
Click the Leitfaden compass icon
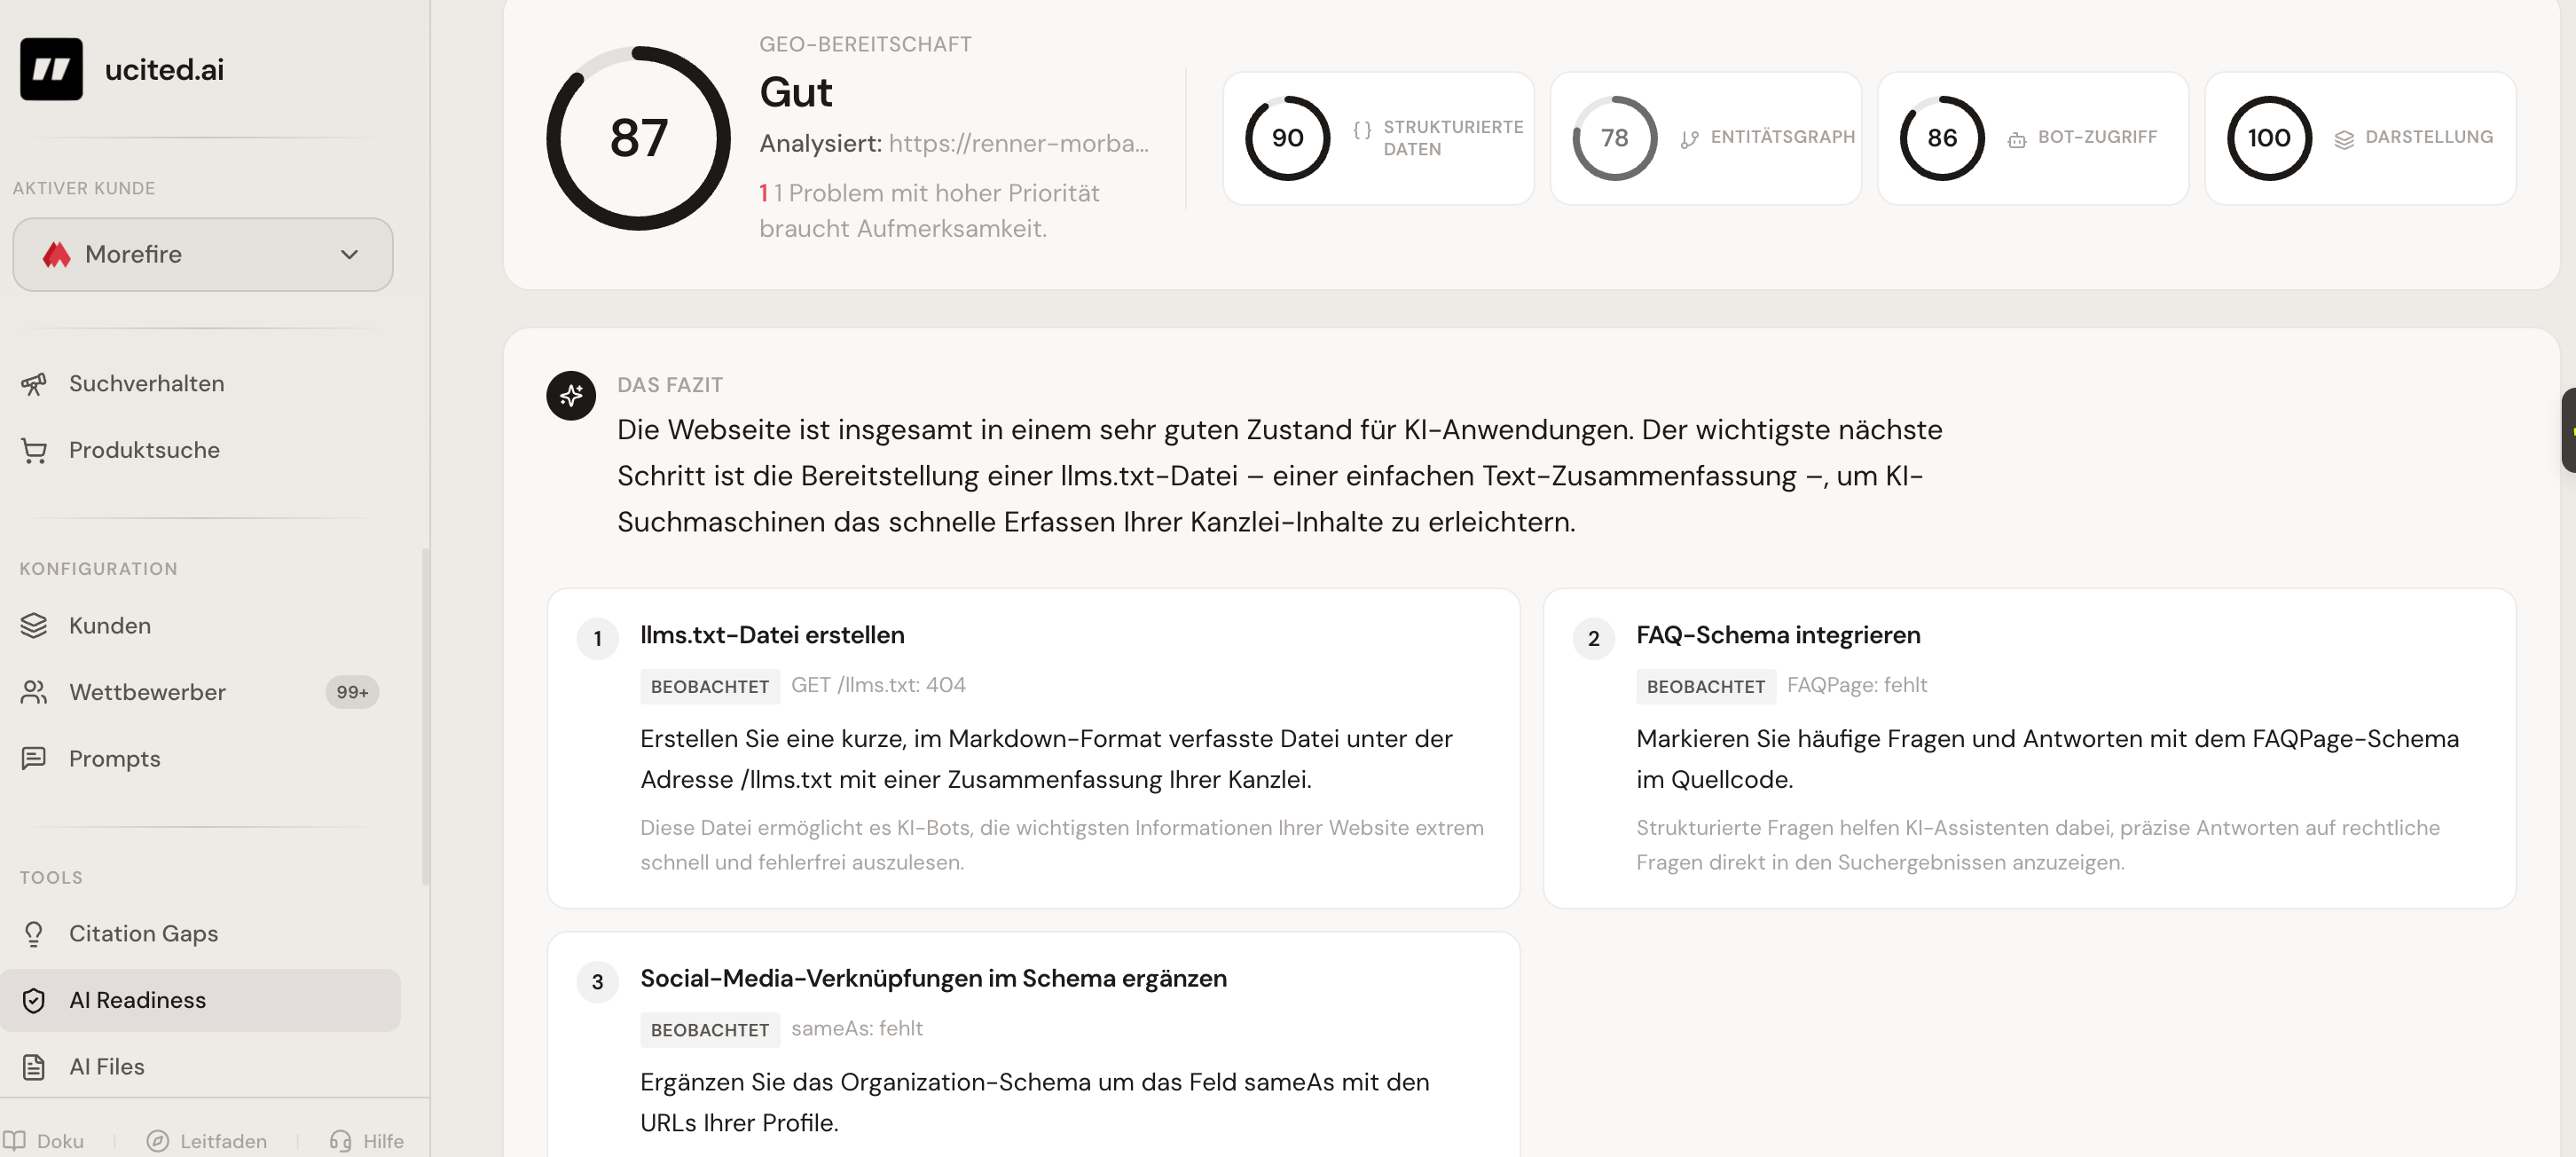point(157,1141)
